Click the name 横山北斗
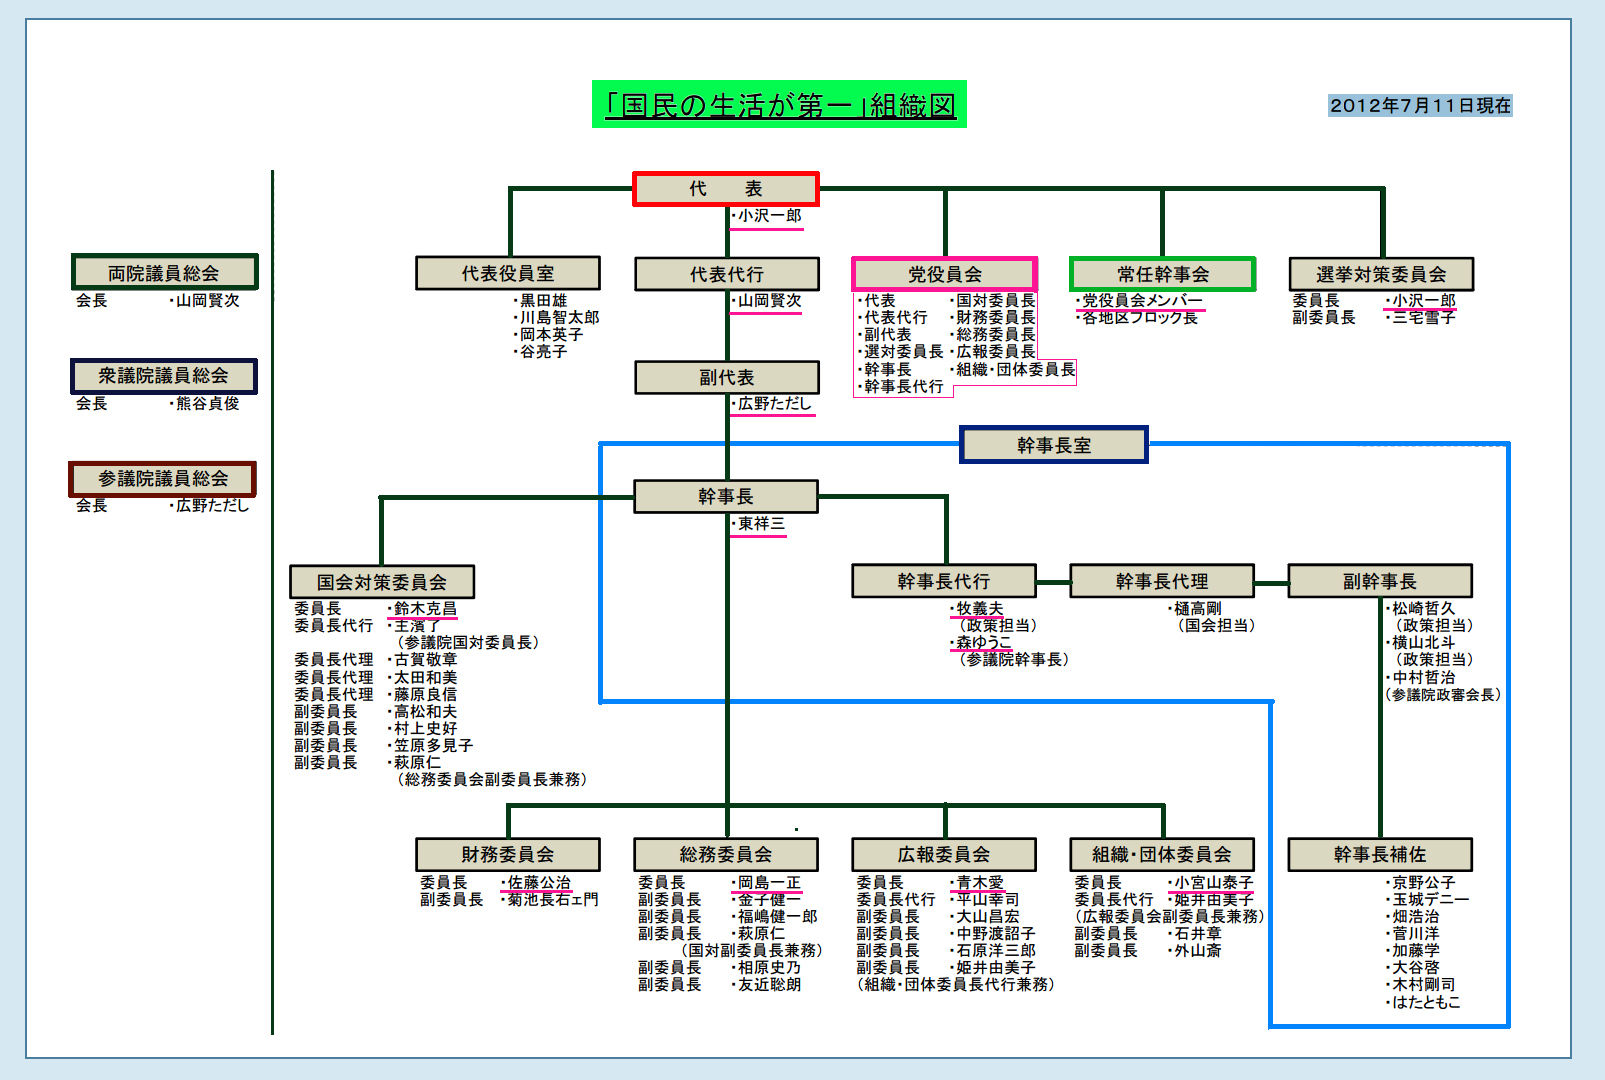The height and width of the screenshot is (1080, 1605). [1424, 642]
